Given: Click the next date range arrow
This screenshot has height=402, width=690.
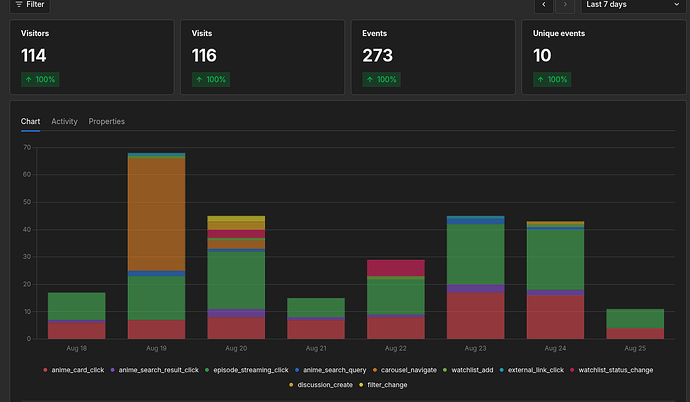Looking at the screenshot, I should (x=565, y=5).
